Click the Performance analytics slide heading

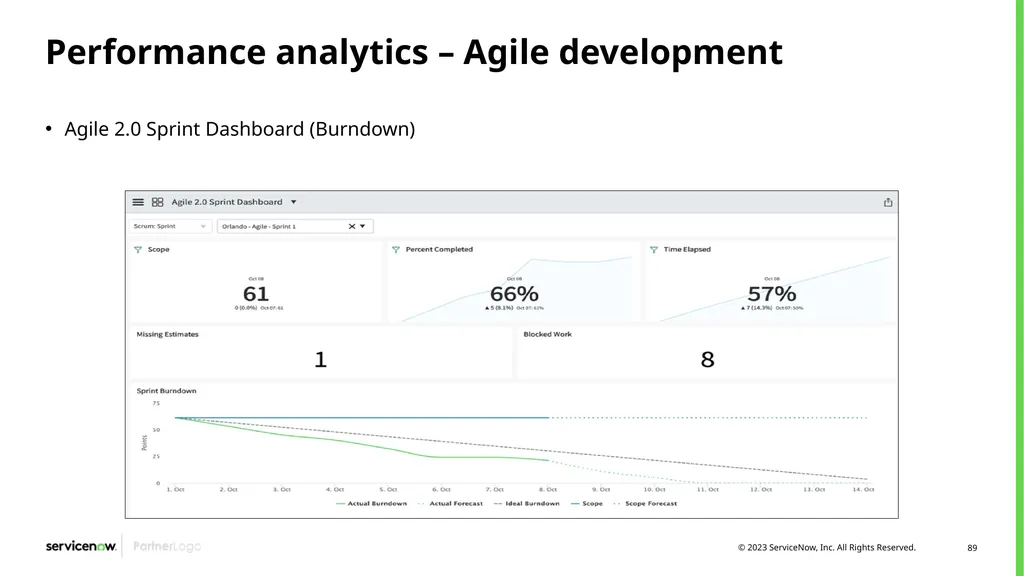[414, 52]
